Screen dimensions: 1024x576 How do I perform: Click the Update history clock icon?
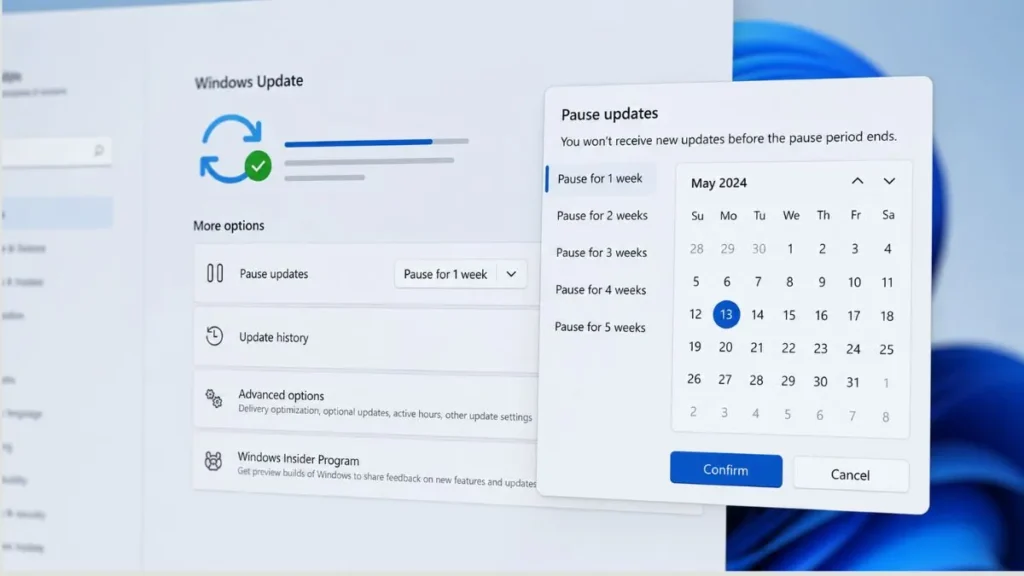[x=213, y=337]
